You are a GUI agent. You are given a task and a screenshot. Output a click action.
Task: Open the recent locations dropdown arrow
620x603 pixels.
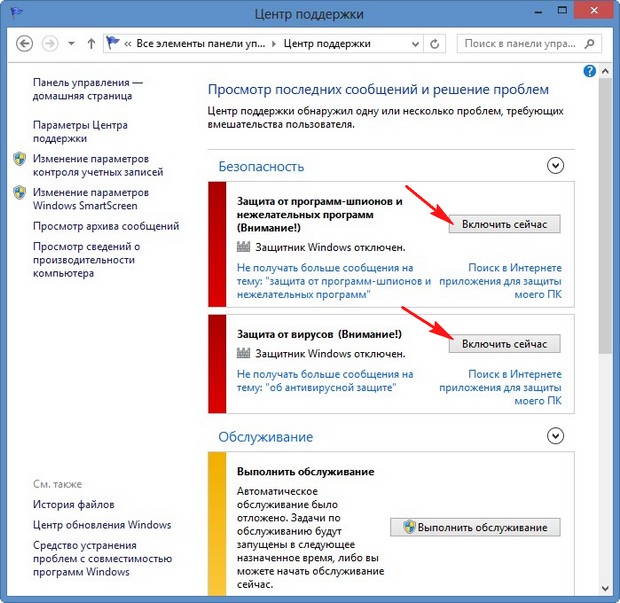71,43
